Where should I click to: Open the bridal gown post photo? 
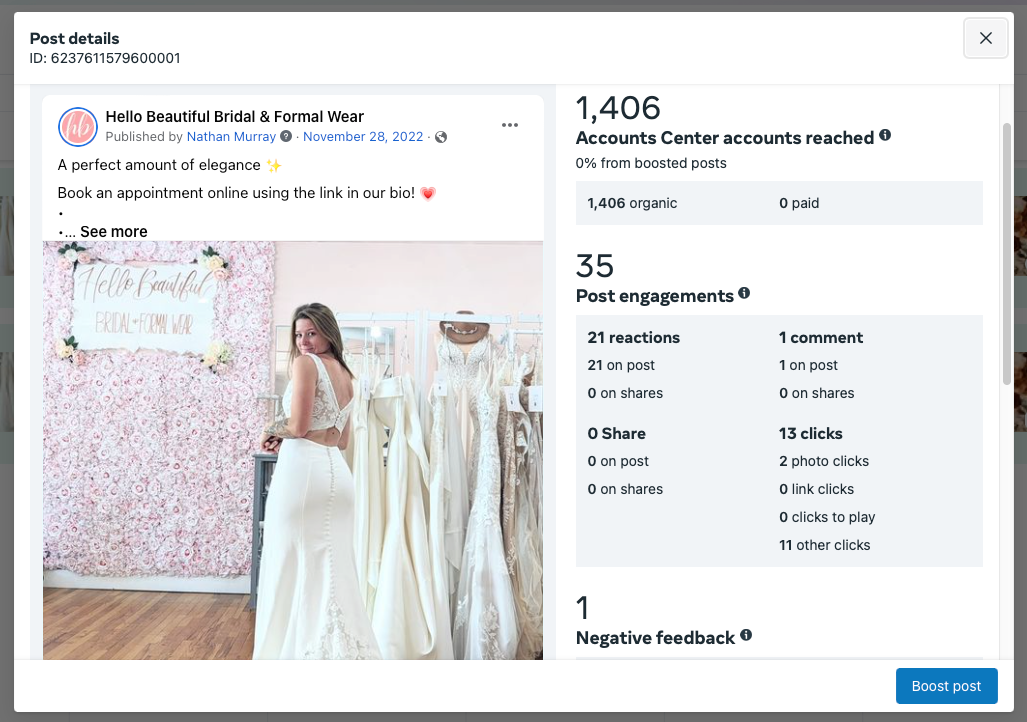pyautogui.click(x=293, y=450)
